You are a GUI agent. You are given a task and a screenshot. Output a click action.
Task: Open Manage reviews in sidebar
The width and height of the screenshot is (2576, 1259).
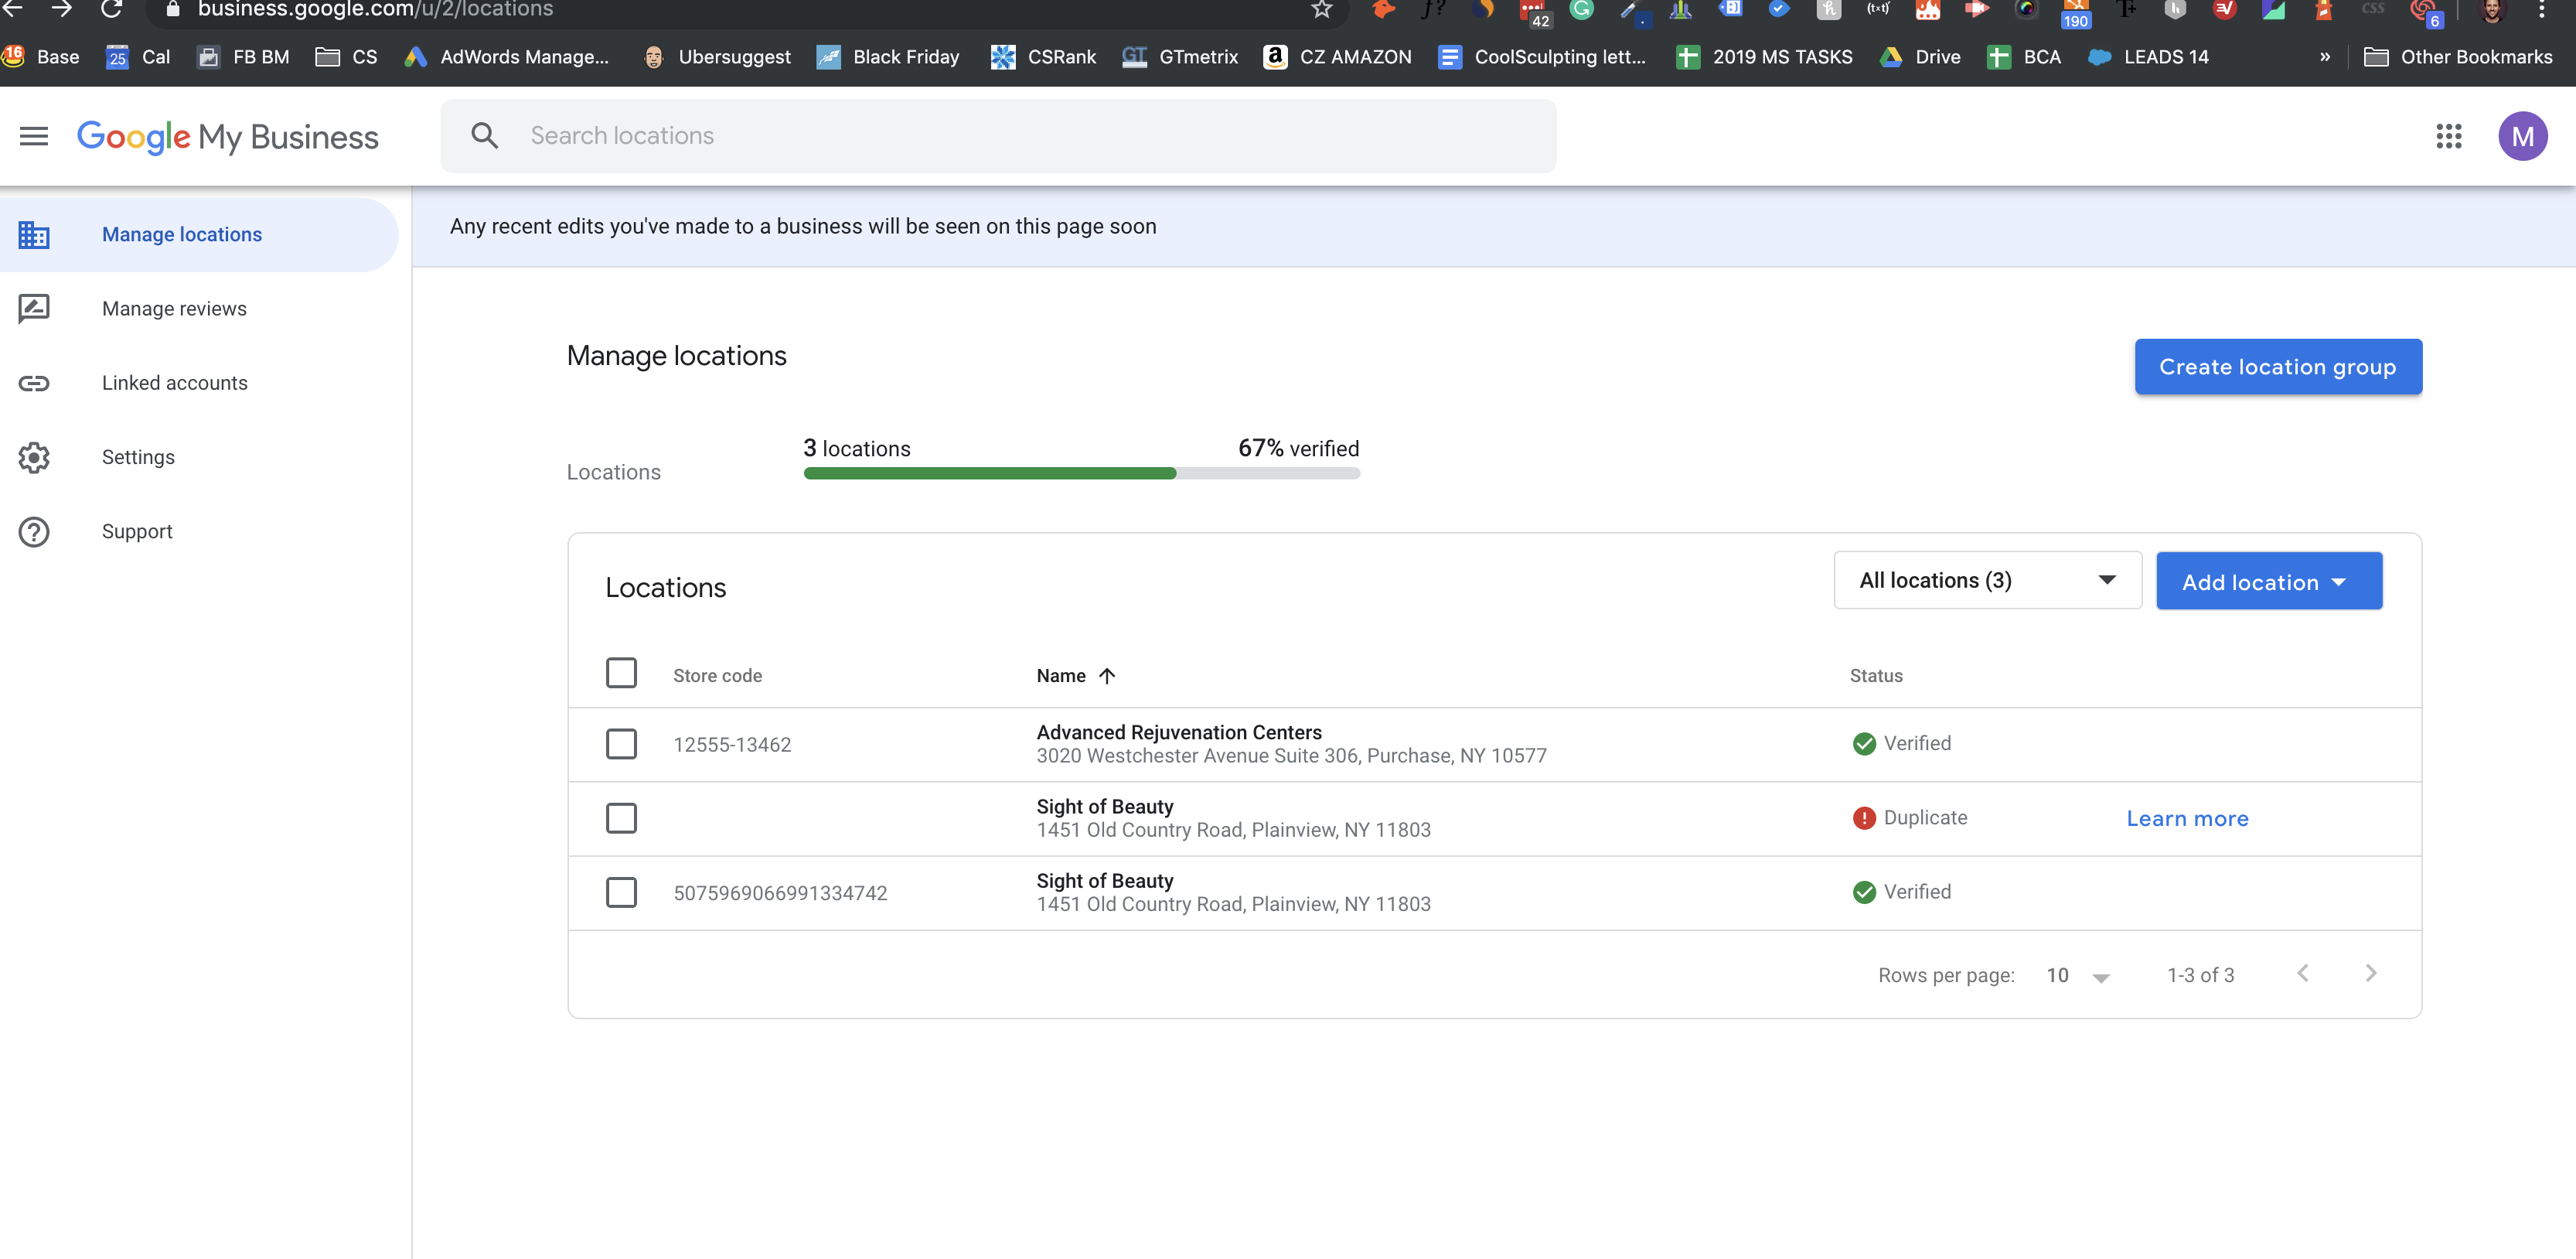[174, 309]
